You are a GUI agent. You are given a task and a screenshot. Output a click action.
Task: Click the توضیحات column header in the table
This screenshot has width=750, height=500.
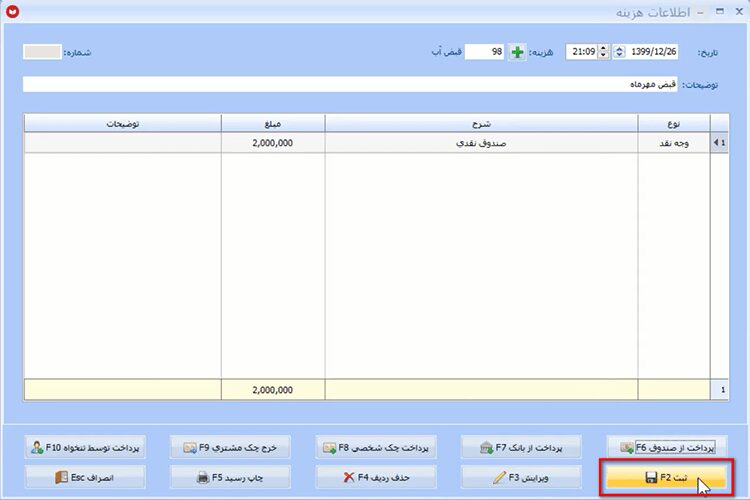(x=122, y=123)
